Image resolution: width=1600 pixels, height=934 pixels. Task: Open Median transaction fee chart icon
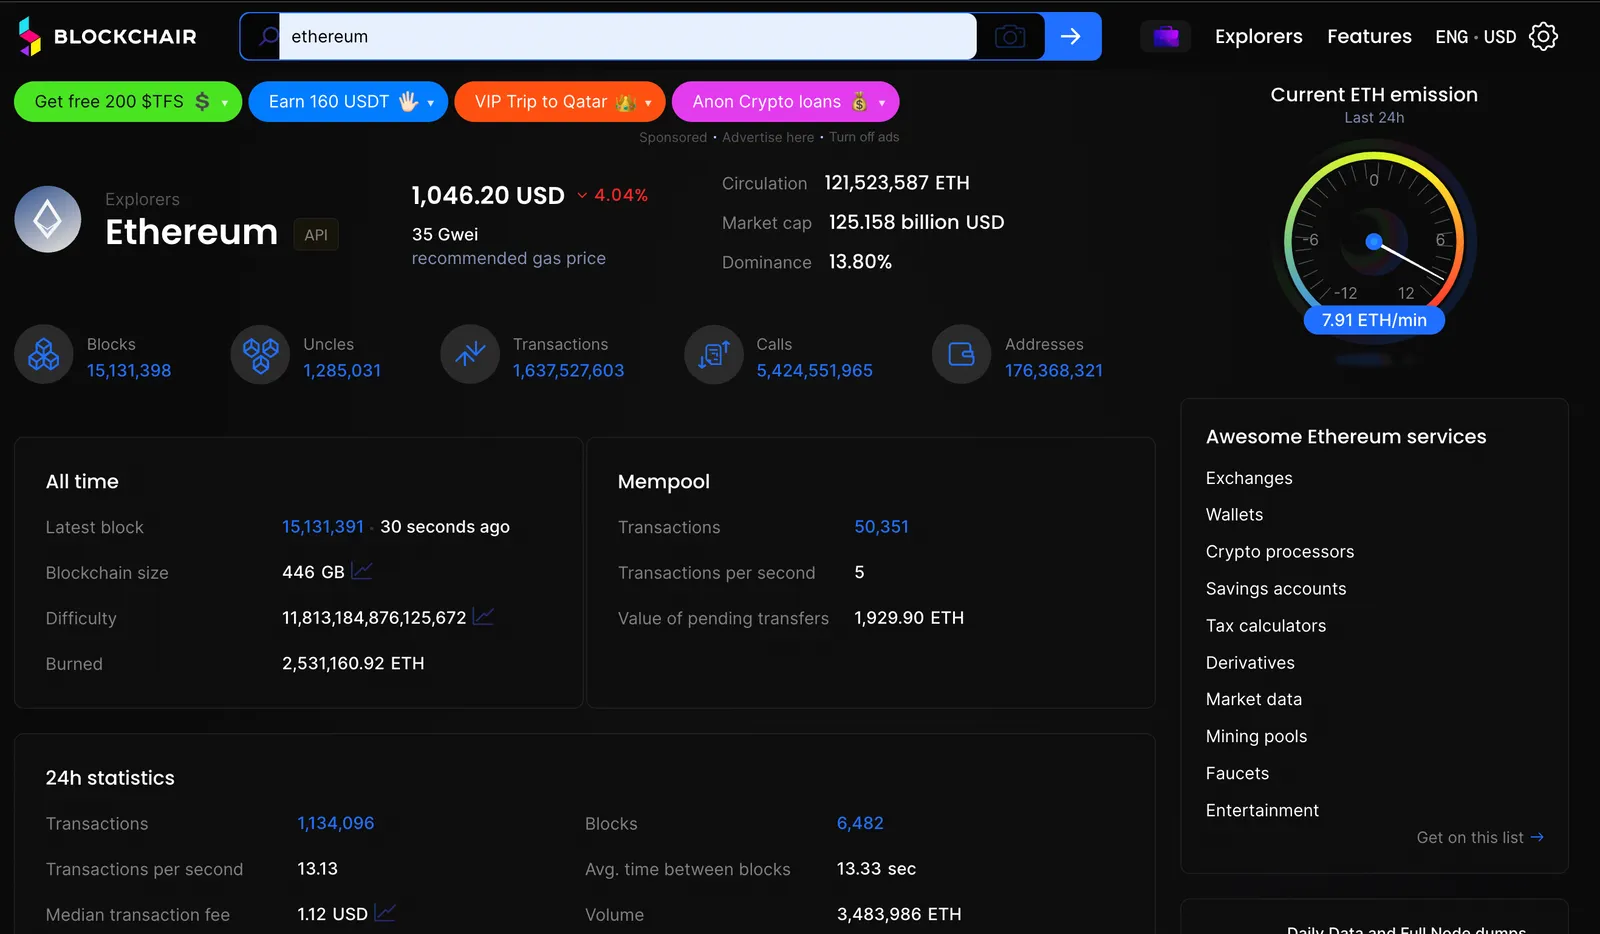tap(385, 912)
